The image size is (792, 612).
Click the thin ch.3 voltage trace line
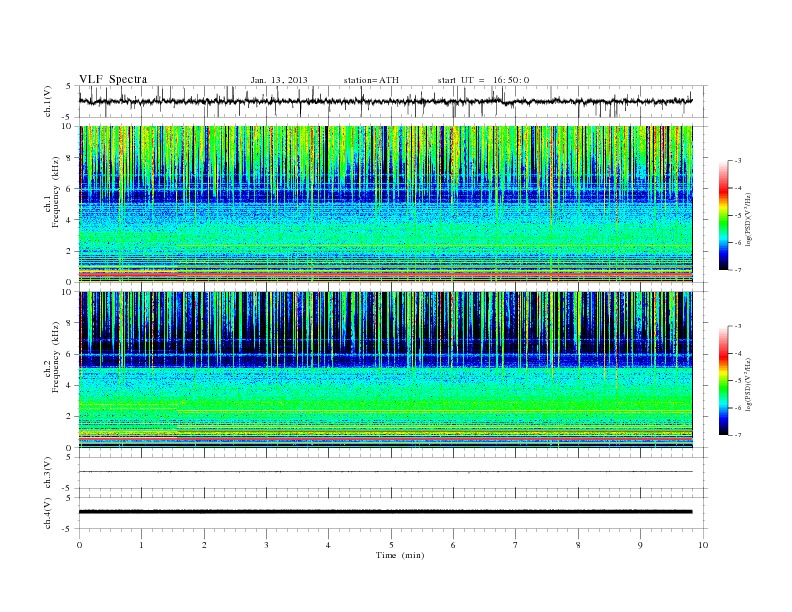tap(385, 472)
